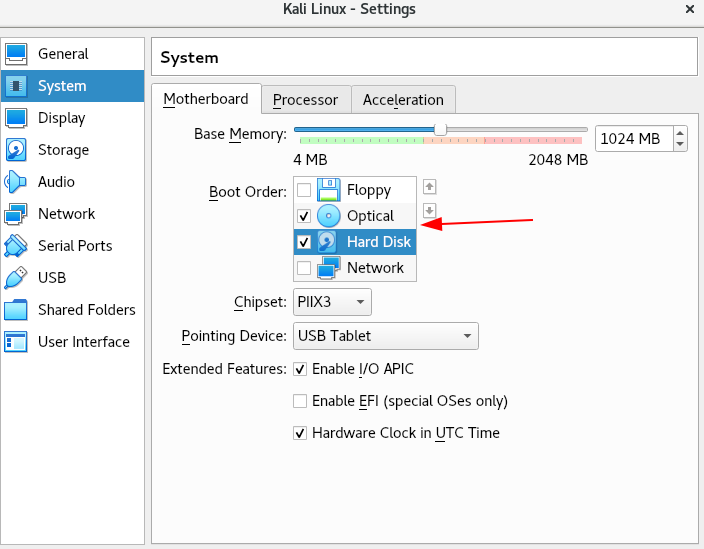Select Hard Disk row text in boot order
Screen dimensions: 704x549
pyautogui.click(x=378, y=242)
